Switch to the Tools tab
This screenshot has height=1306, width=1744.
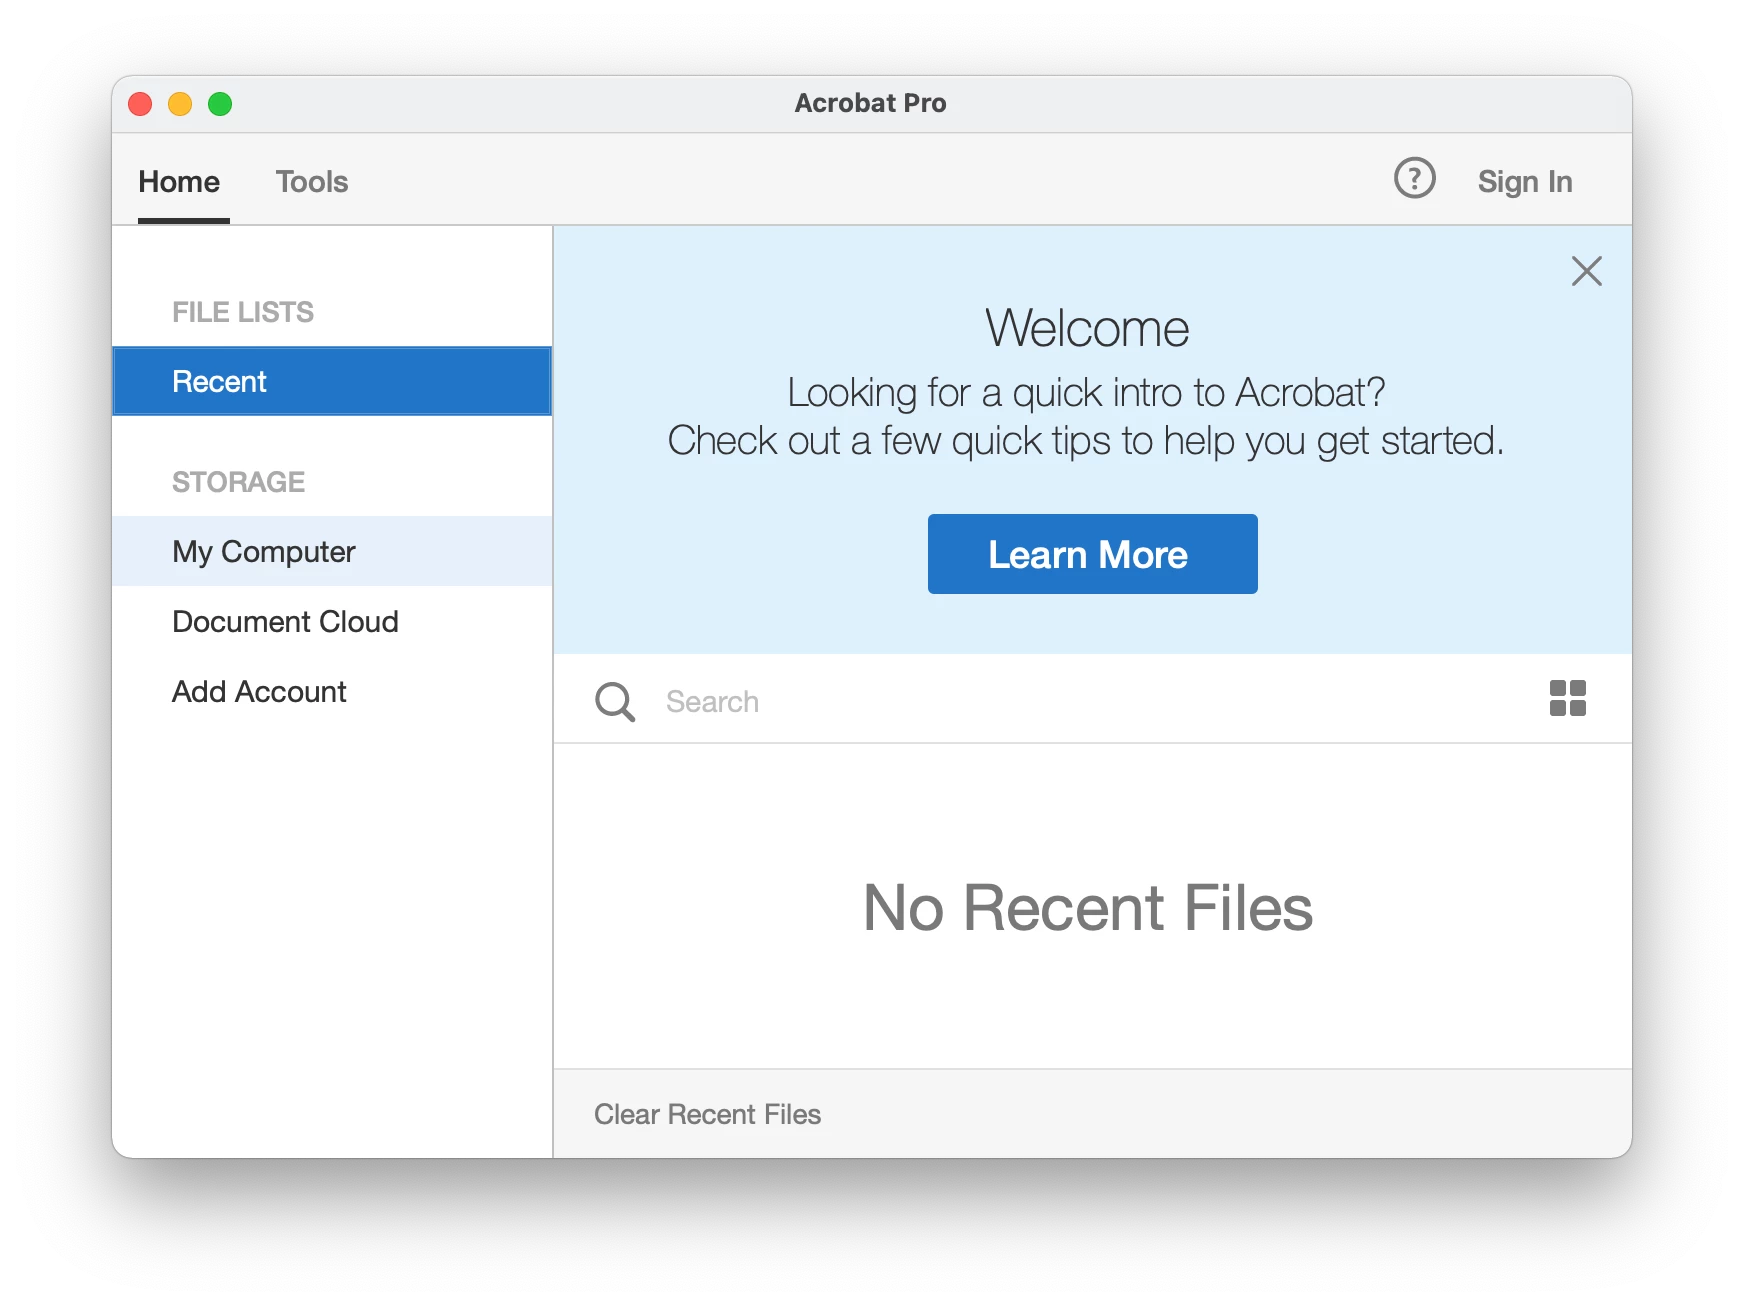pyautogui.click(x=312, y=182)
